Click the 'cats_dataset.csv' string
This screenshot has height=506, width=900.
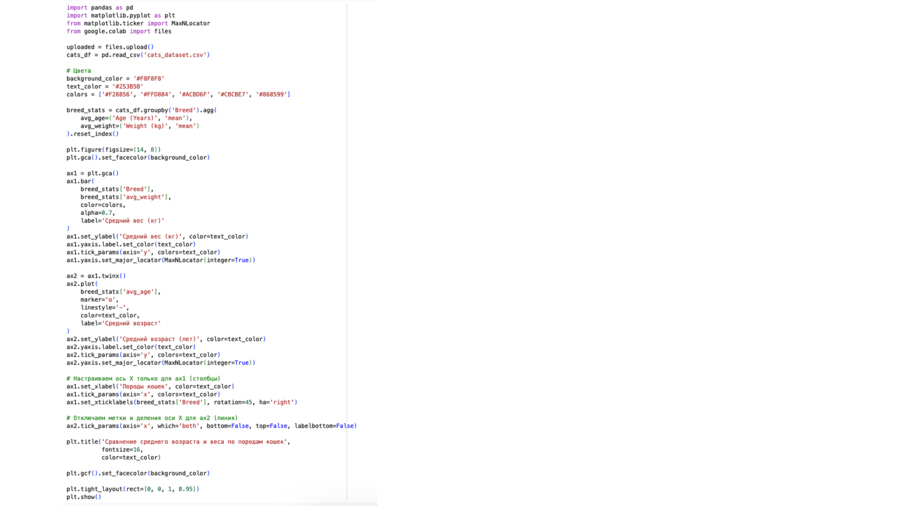point(175,55)
